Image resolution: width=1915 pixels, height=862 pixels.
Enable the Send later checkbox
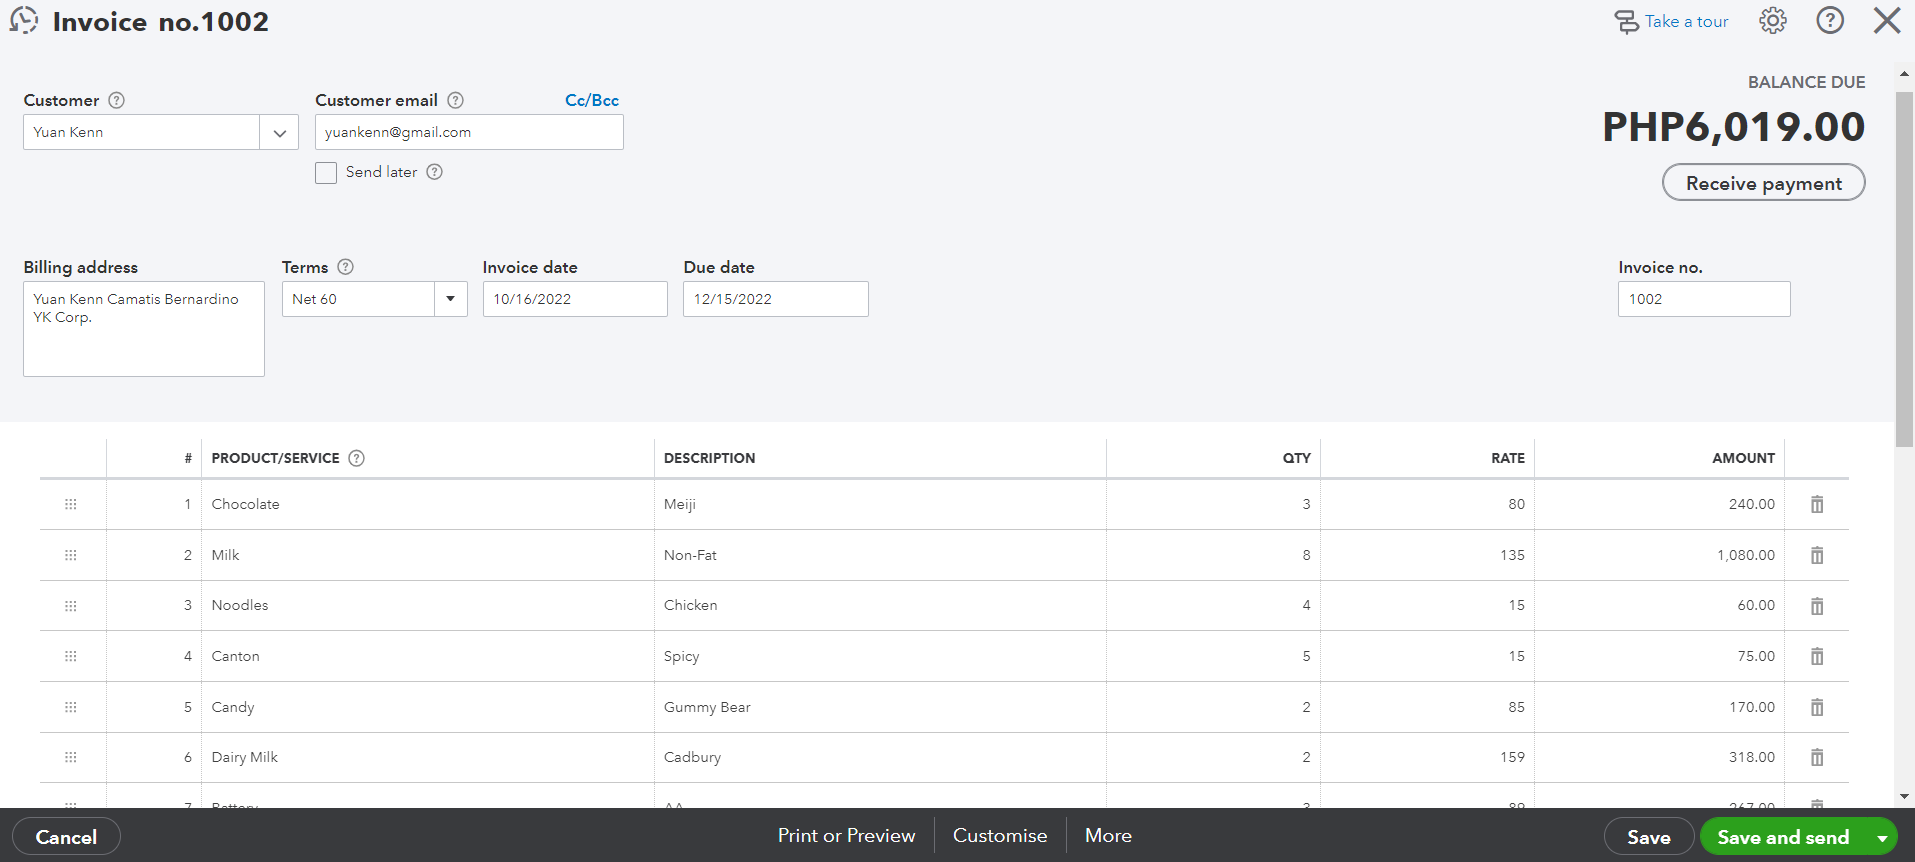click(326, 173)
